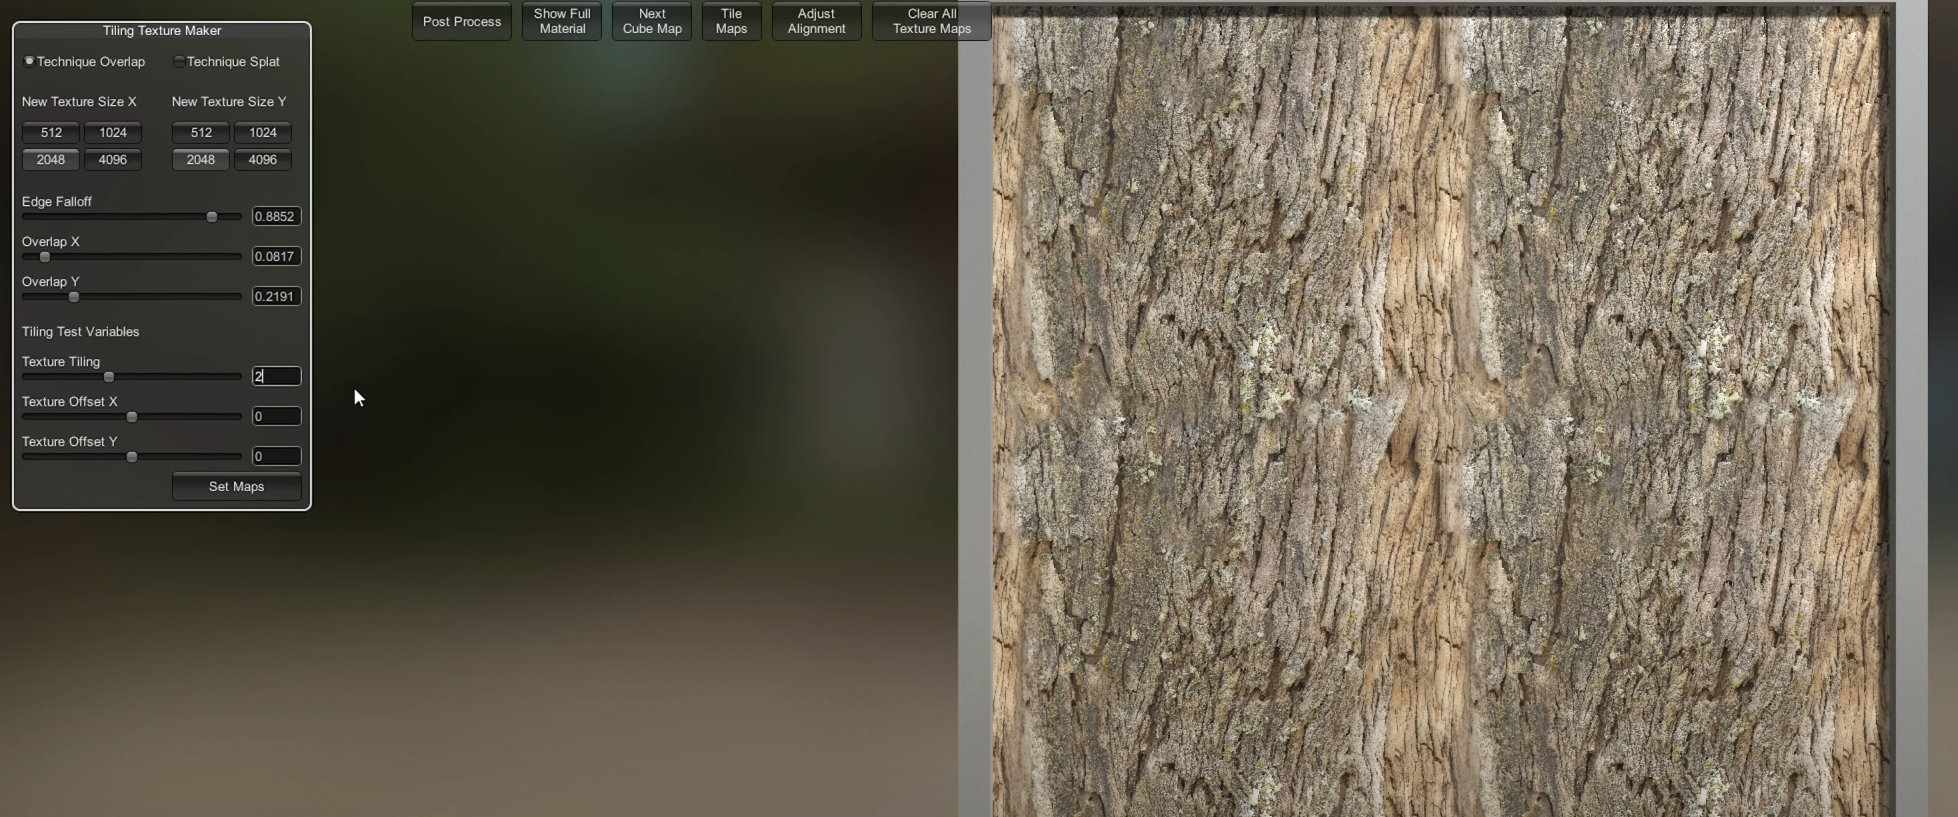This screenshot has width=1958, height=817.
Task: Click Clear All Texture Maps
Action: pos(932,21)
